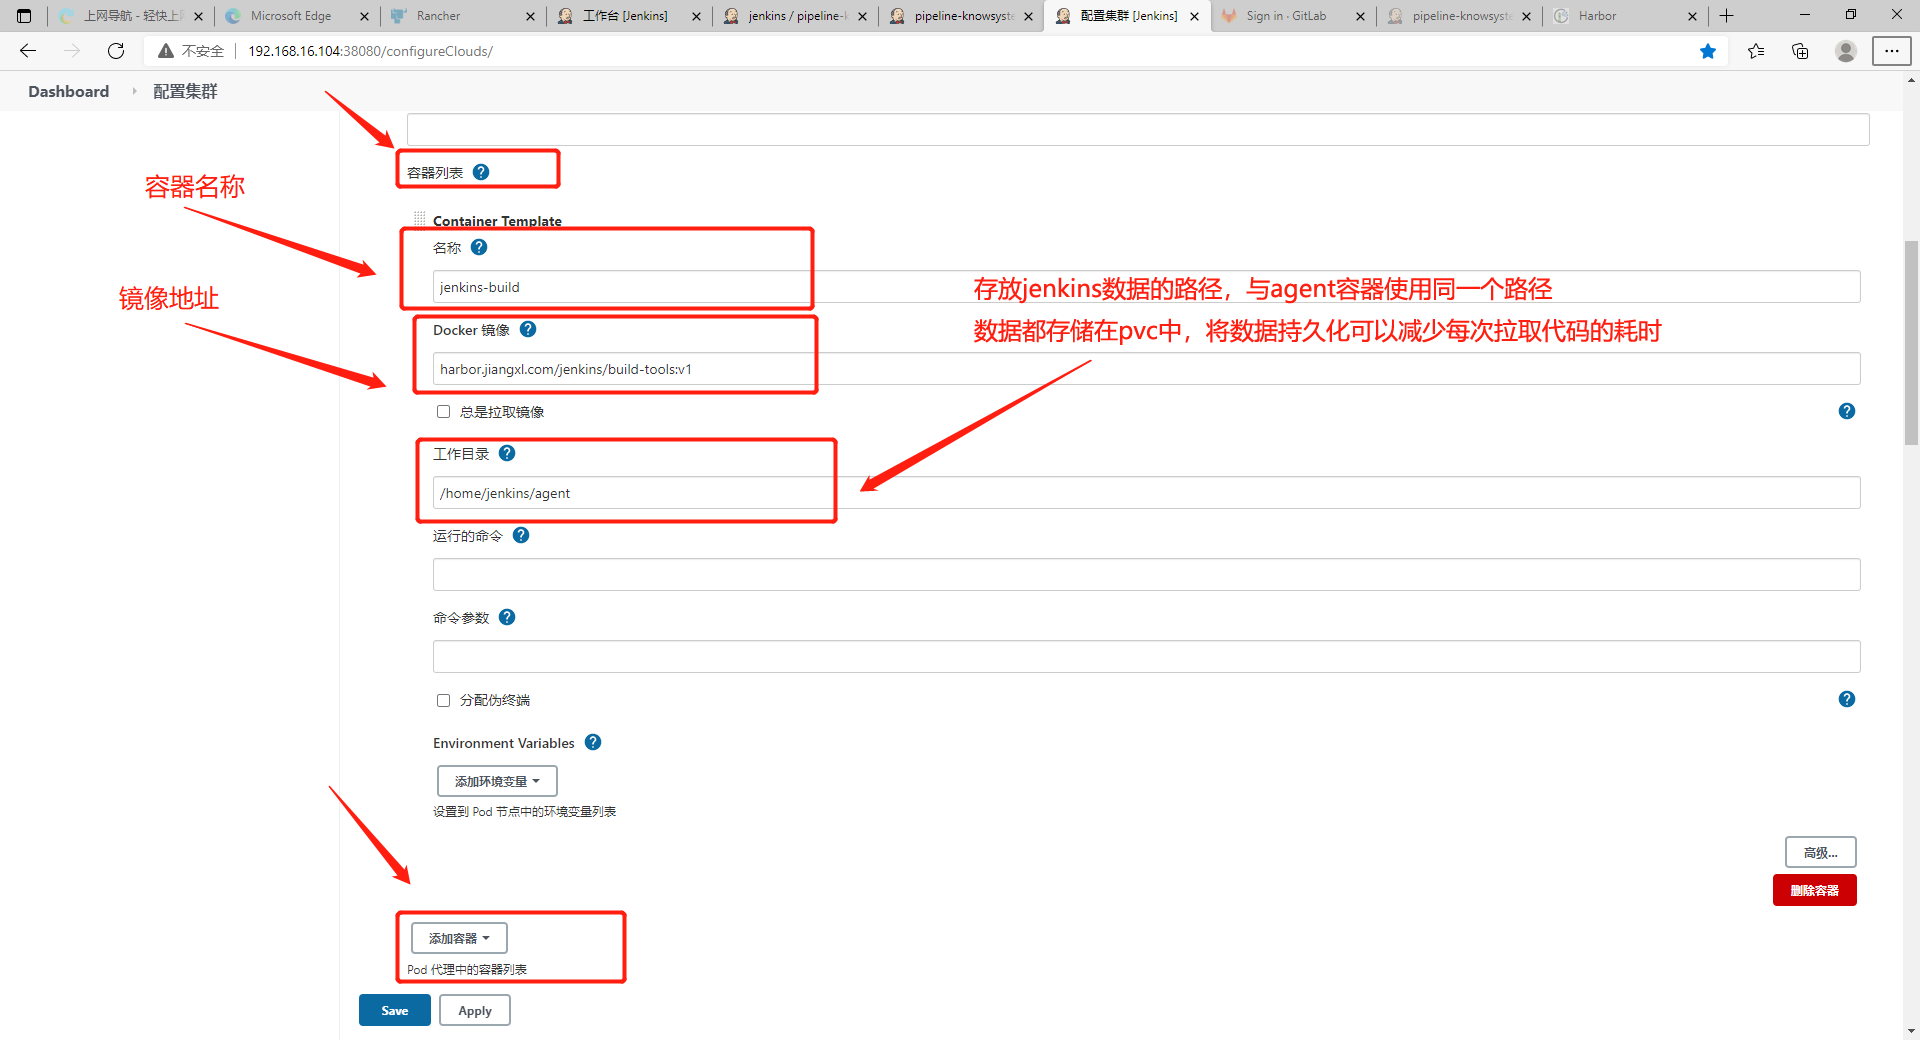This screenshot has height=1040, width=1920.
Task: Open the browser favorites list
Action: tap(1756, 51)
